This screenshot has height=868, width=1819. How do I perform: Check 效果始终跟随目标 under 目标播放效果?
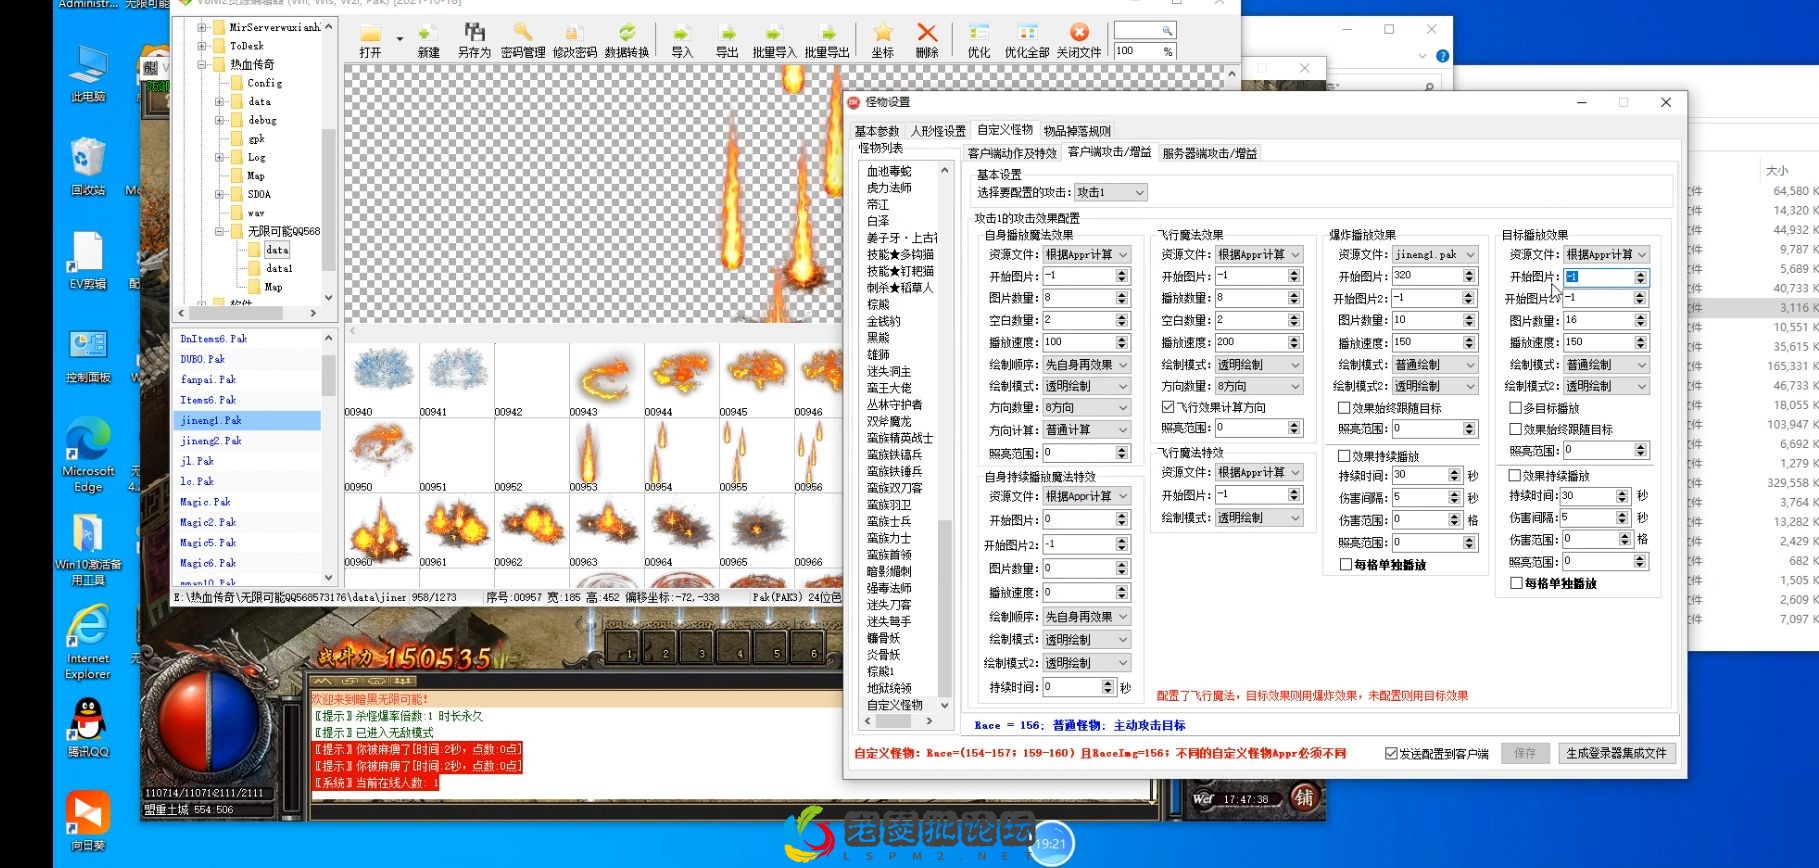[x=1515, y=429]
